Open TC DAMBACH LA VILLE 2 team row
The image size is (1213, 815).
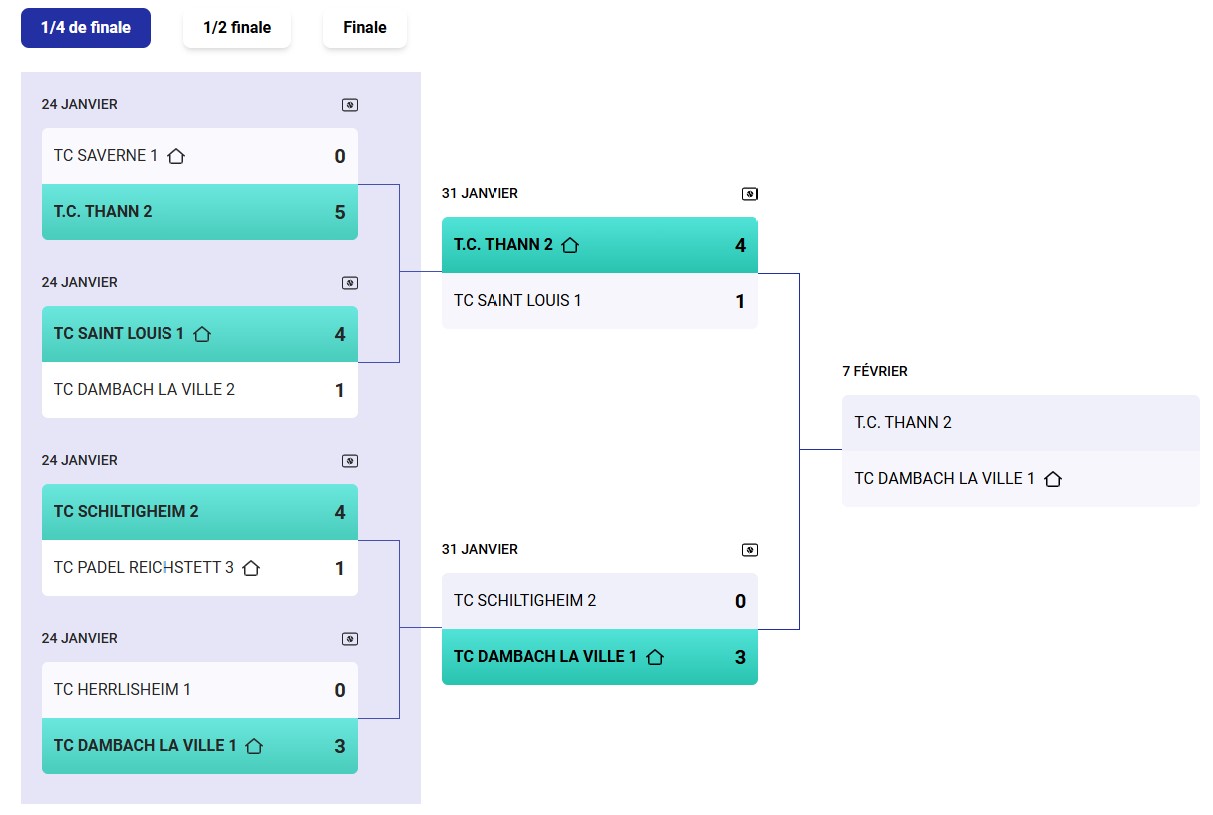tap(200, 390)
